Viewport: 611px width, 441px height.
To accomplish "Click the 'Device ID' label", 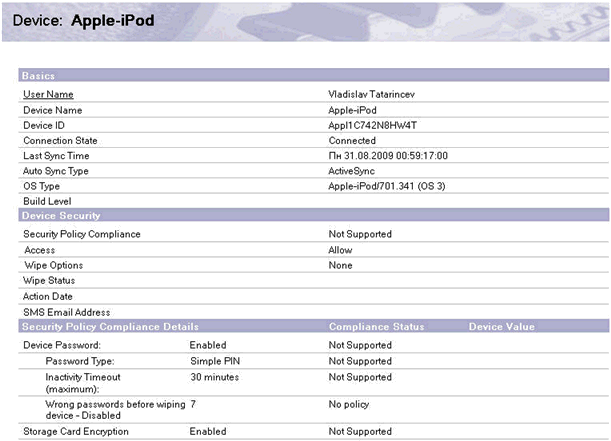I will pyautogui.click(x=44, y=125).
